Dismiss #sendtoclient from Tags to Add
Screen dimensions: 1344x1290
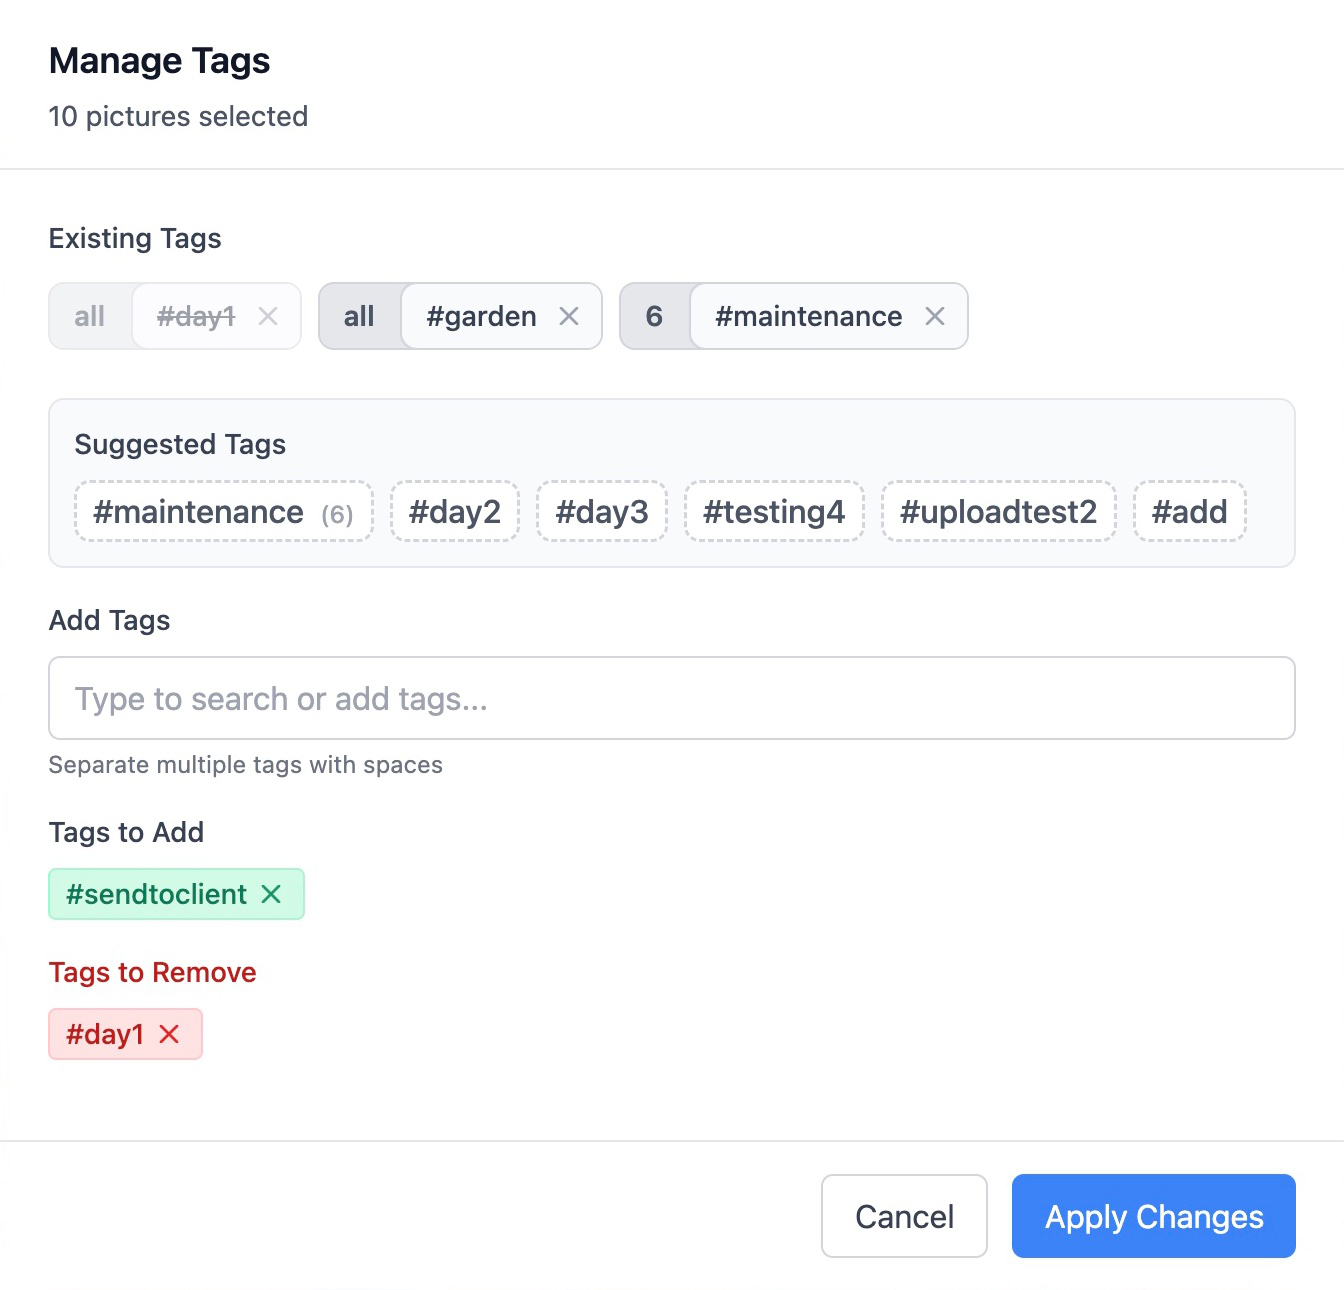click(272, 894)
